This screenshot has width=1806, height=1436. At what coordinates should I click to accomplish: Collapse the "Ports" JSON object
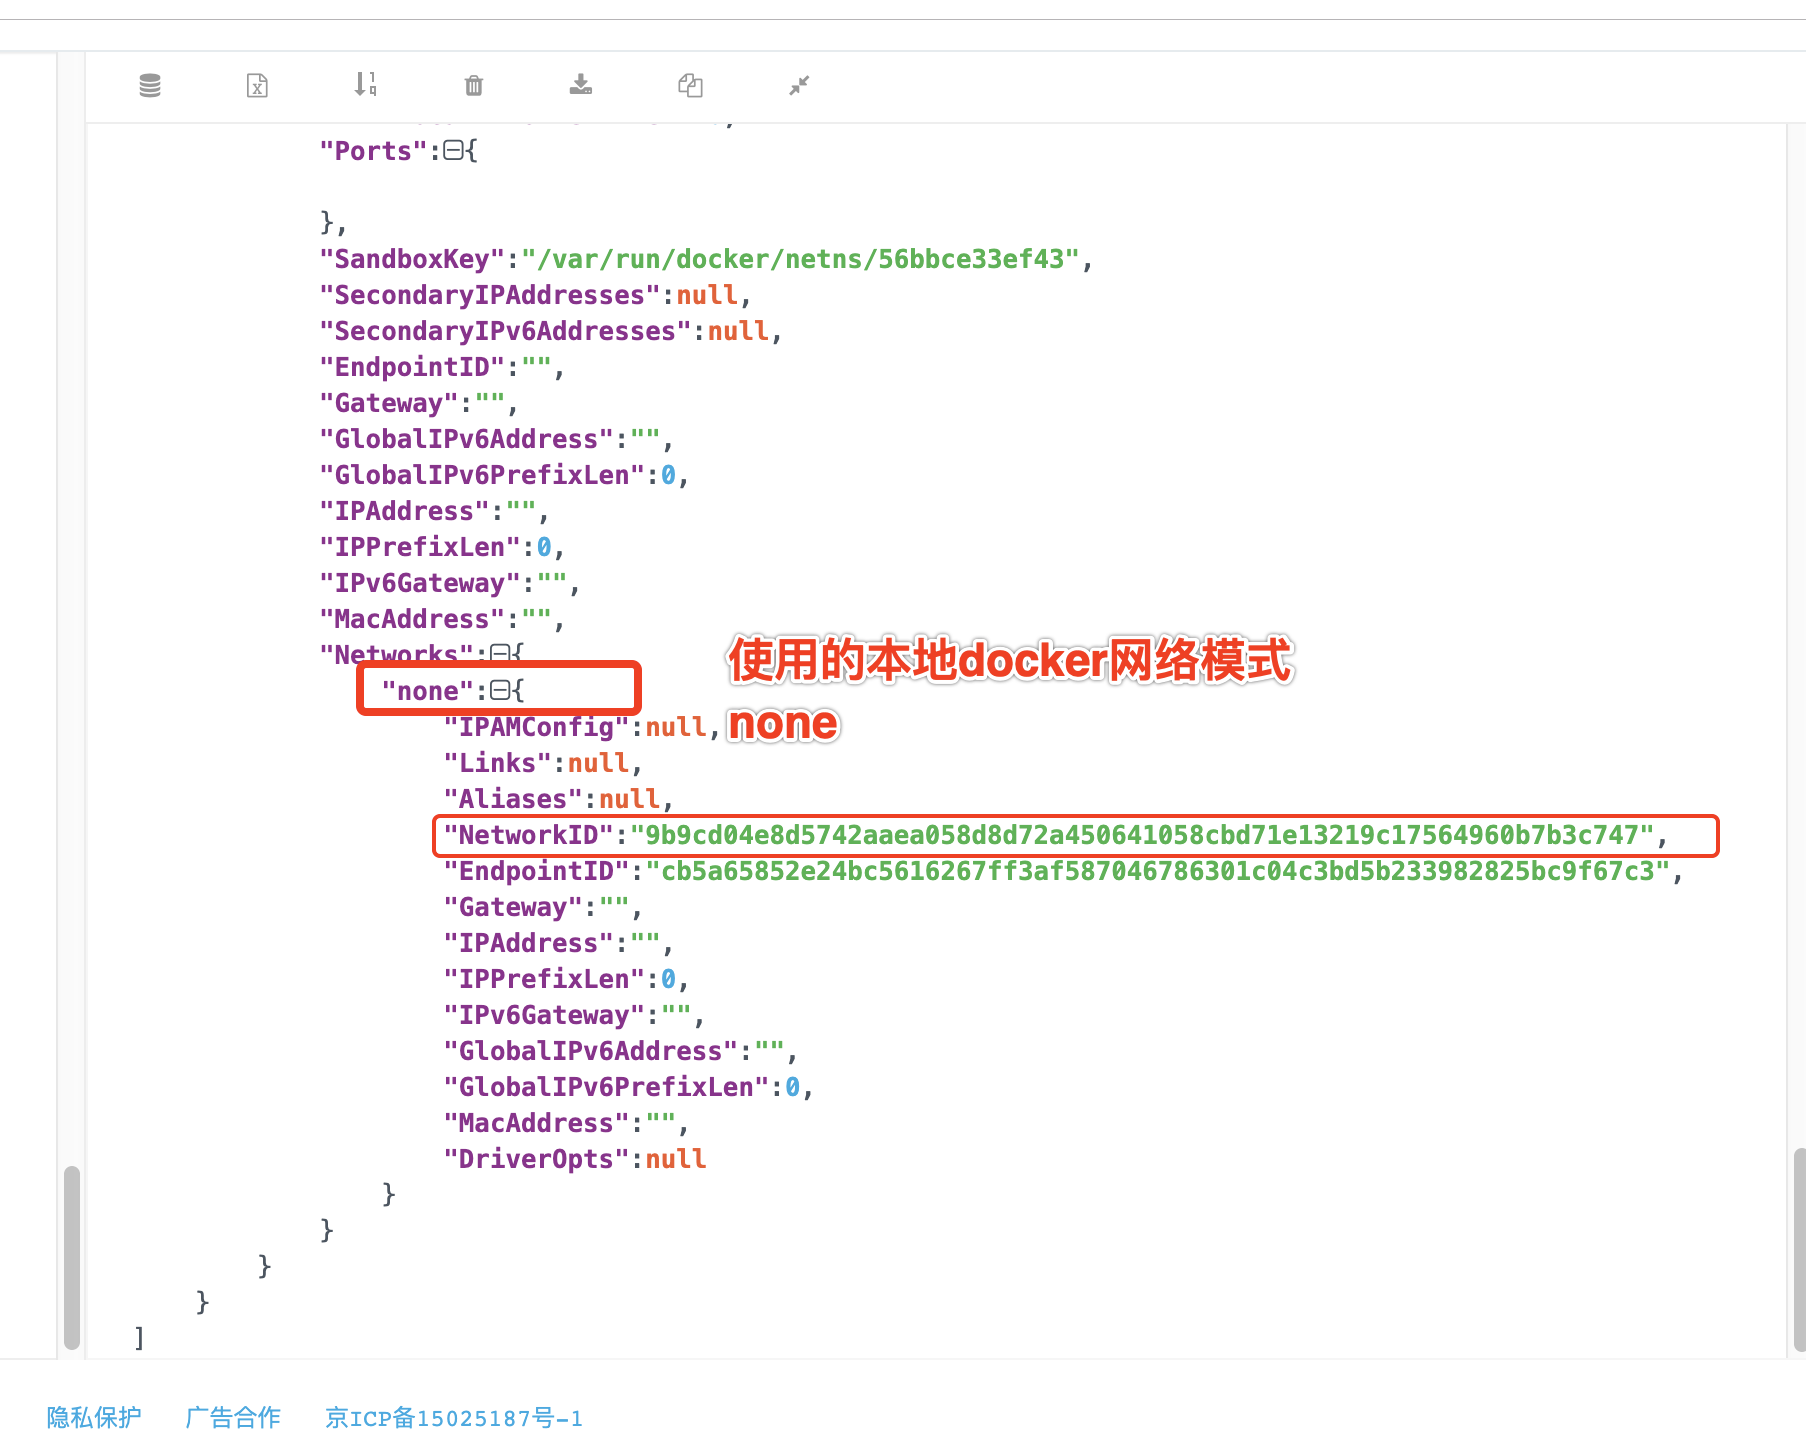coord(453,151)
